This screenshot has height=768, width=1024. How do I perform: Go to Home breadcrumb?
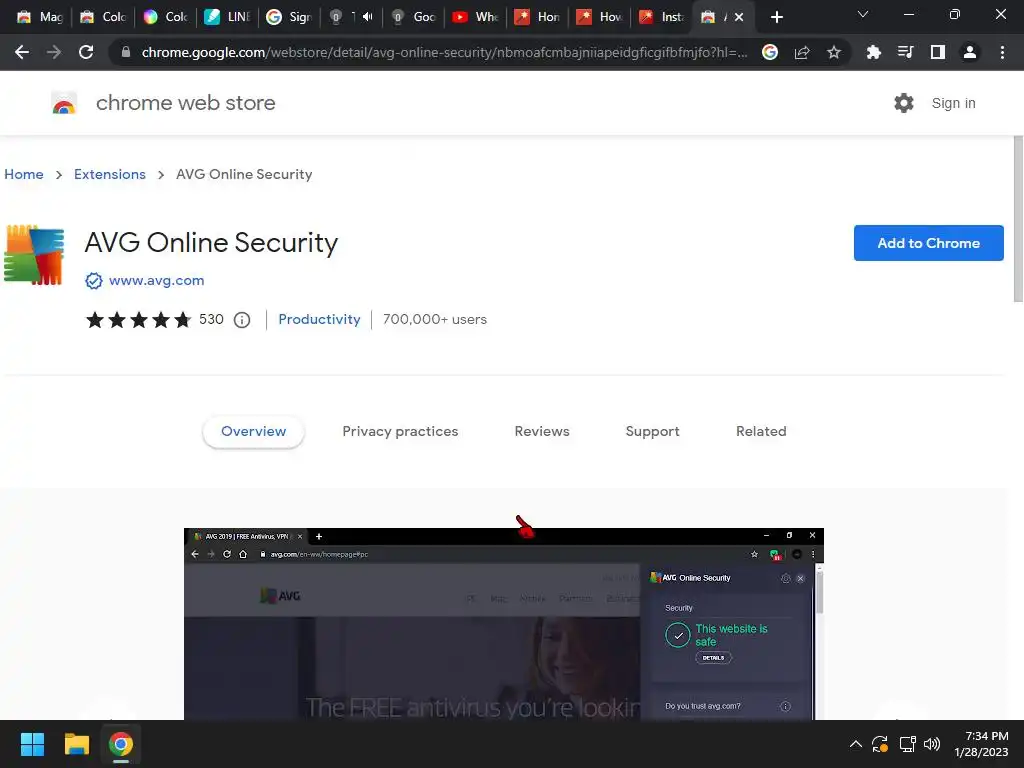point(24,174)
